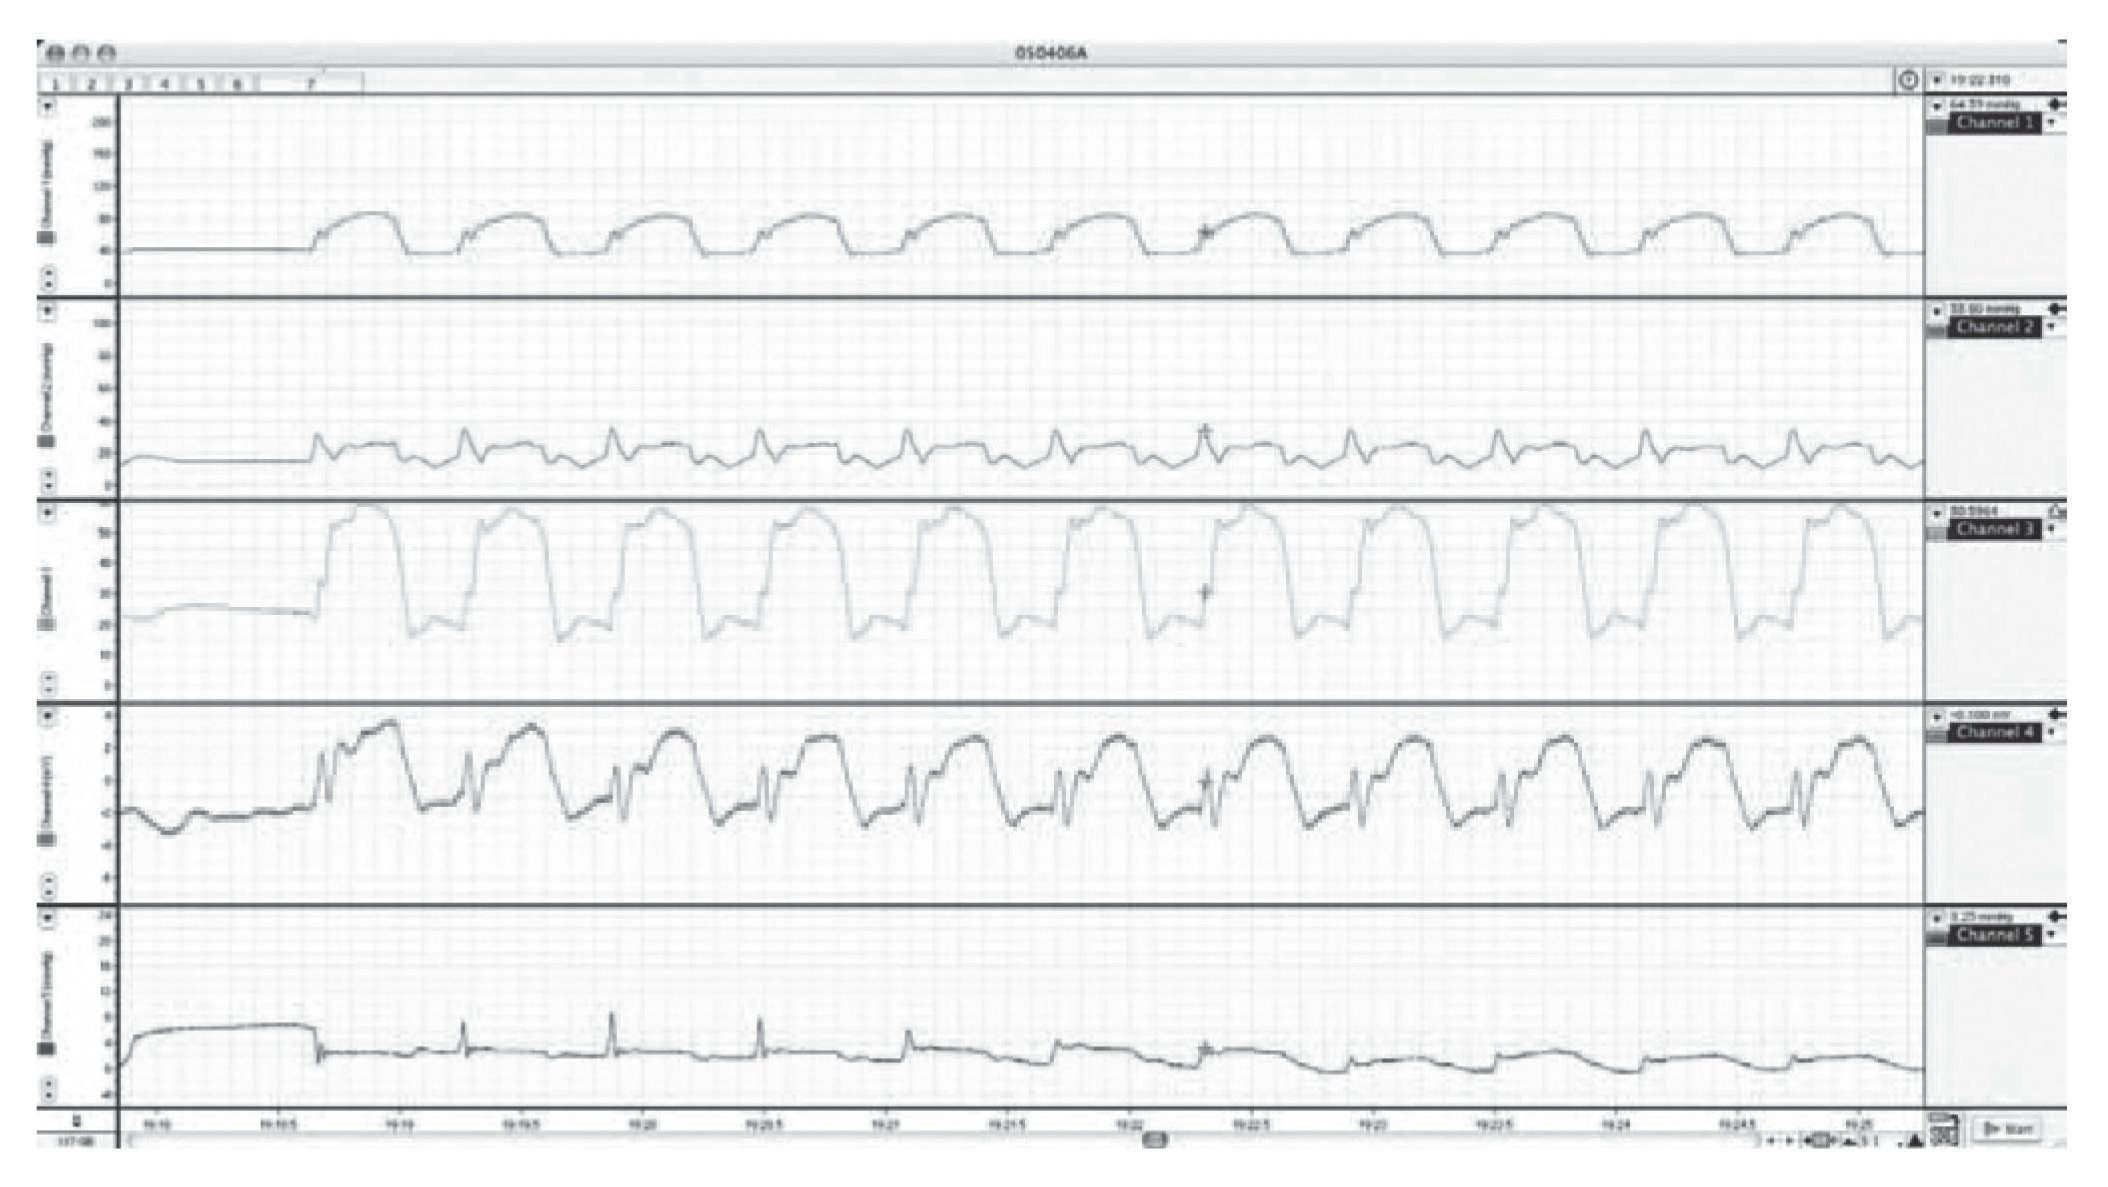This screenshot has height=1187, width=2108.
Task: Click the clock icon beside the time display
Action: coord(1908,80)
